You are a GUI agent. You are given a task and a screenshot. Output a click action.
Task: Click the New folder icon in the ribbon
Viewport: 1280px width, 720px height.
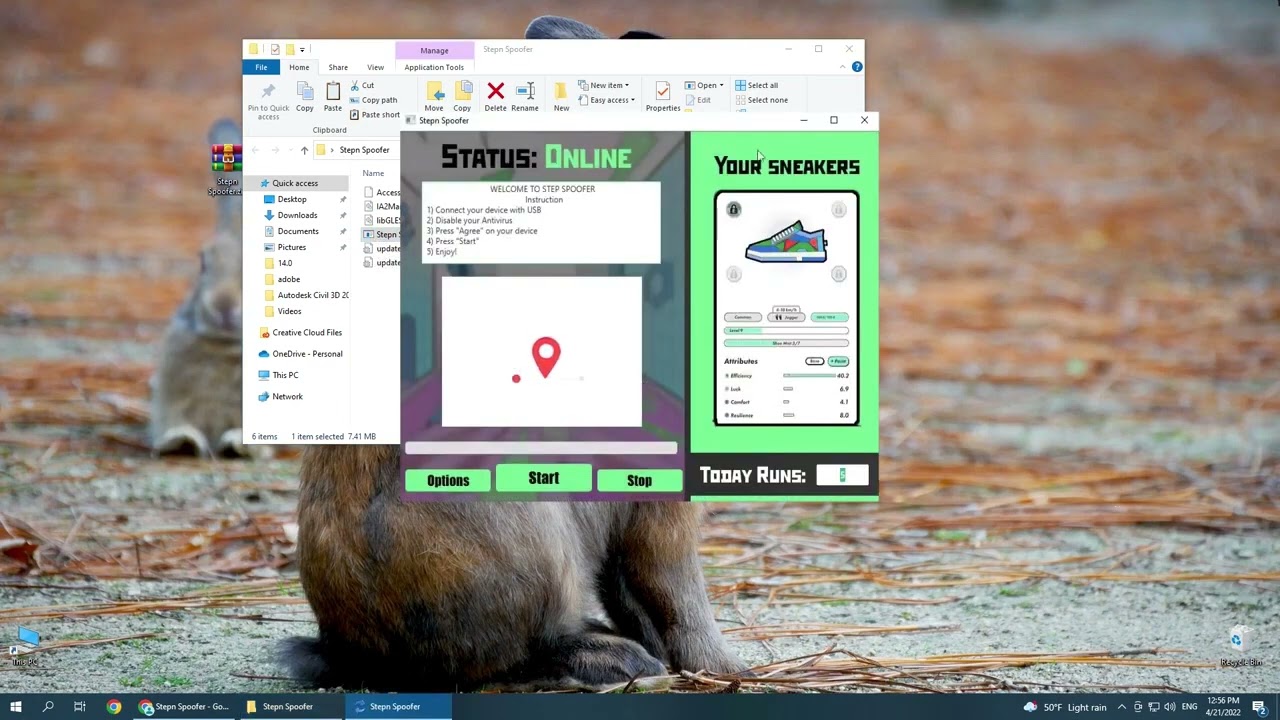coord(562,91)
